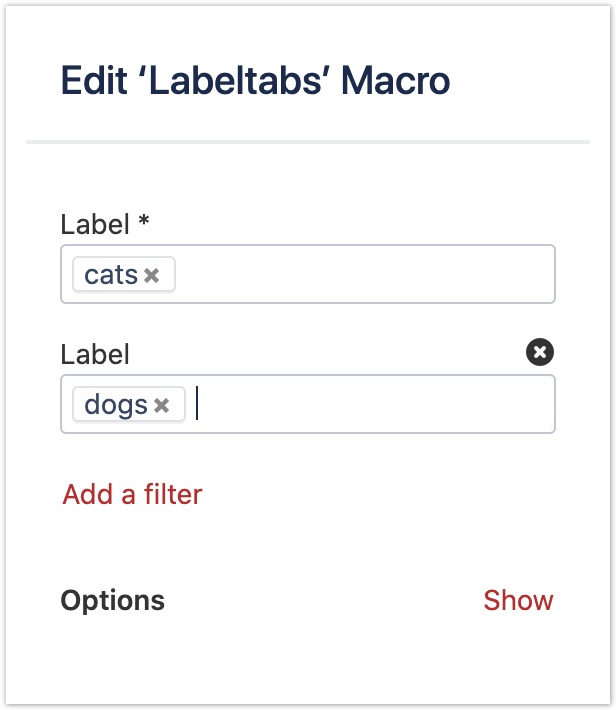Show the Options section
The width and height of the screenshot is (616, 710).
[518, 600]
